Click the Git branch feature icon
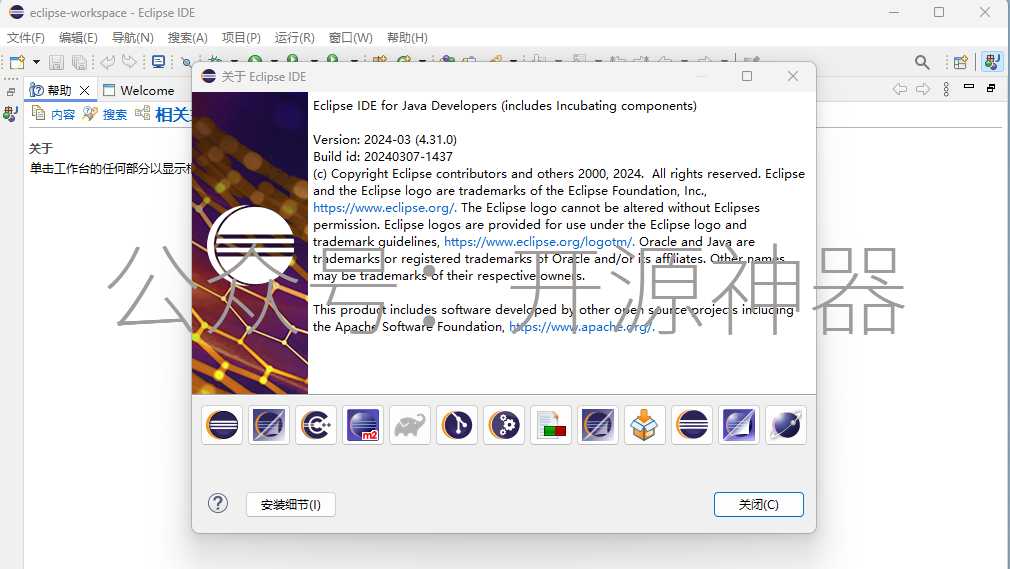Screen dimensions: 1010x569 click(457, 425)
